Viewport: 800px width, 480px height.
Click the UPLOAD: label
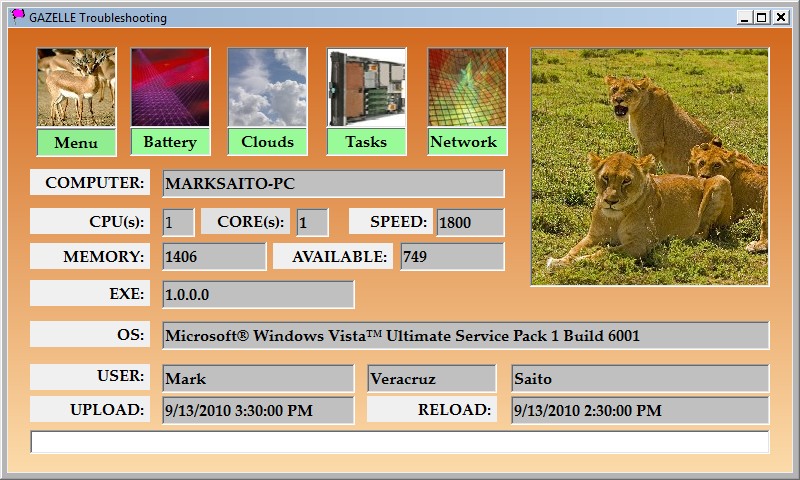(x=90, y=409)
